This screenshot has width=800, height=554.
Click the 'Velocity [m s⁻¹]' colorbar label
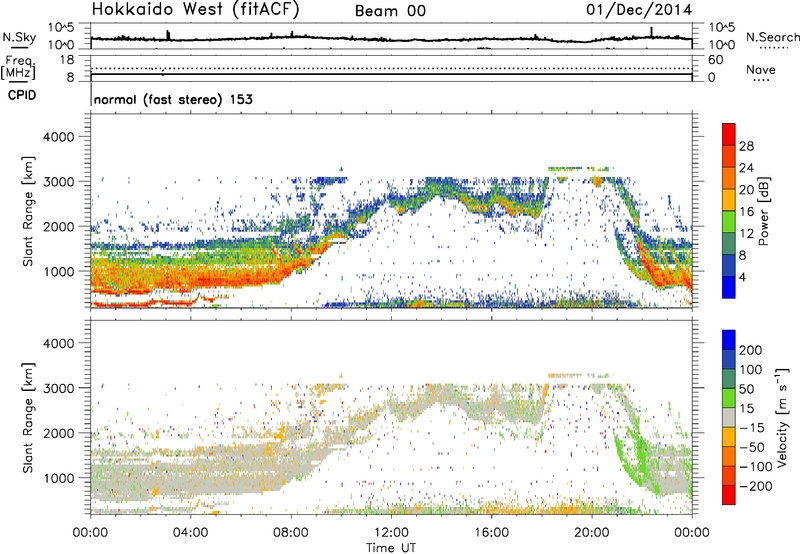click(x=782, y=418)
